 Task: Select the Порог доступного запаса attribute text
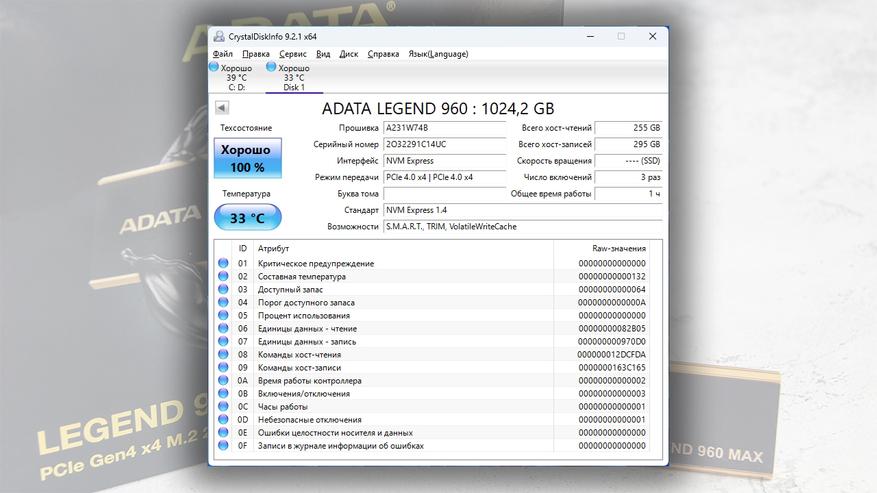[306, 303]
